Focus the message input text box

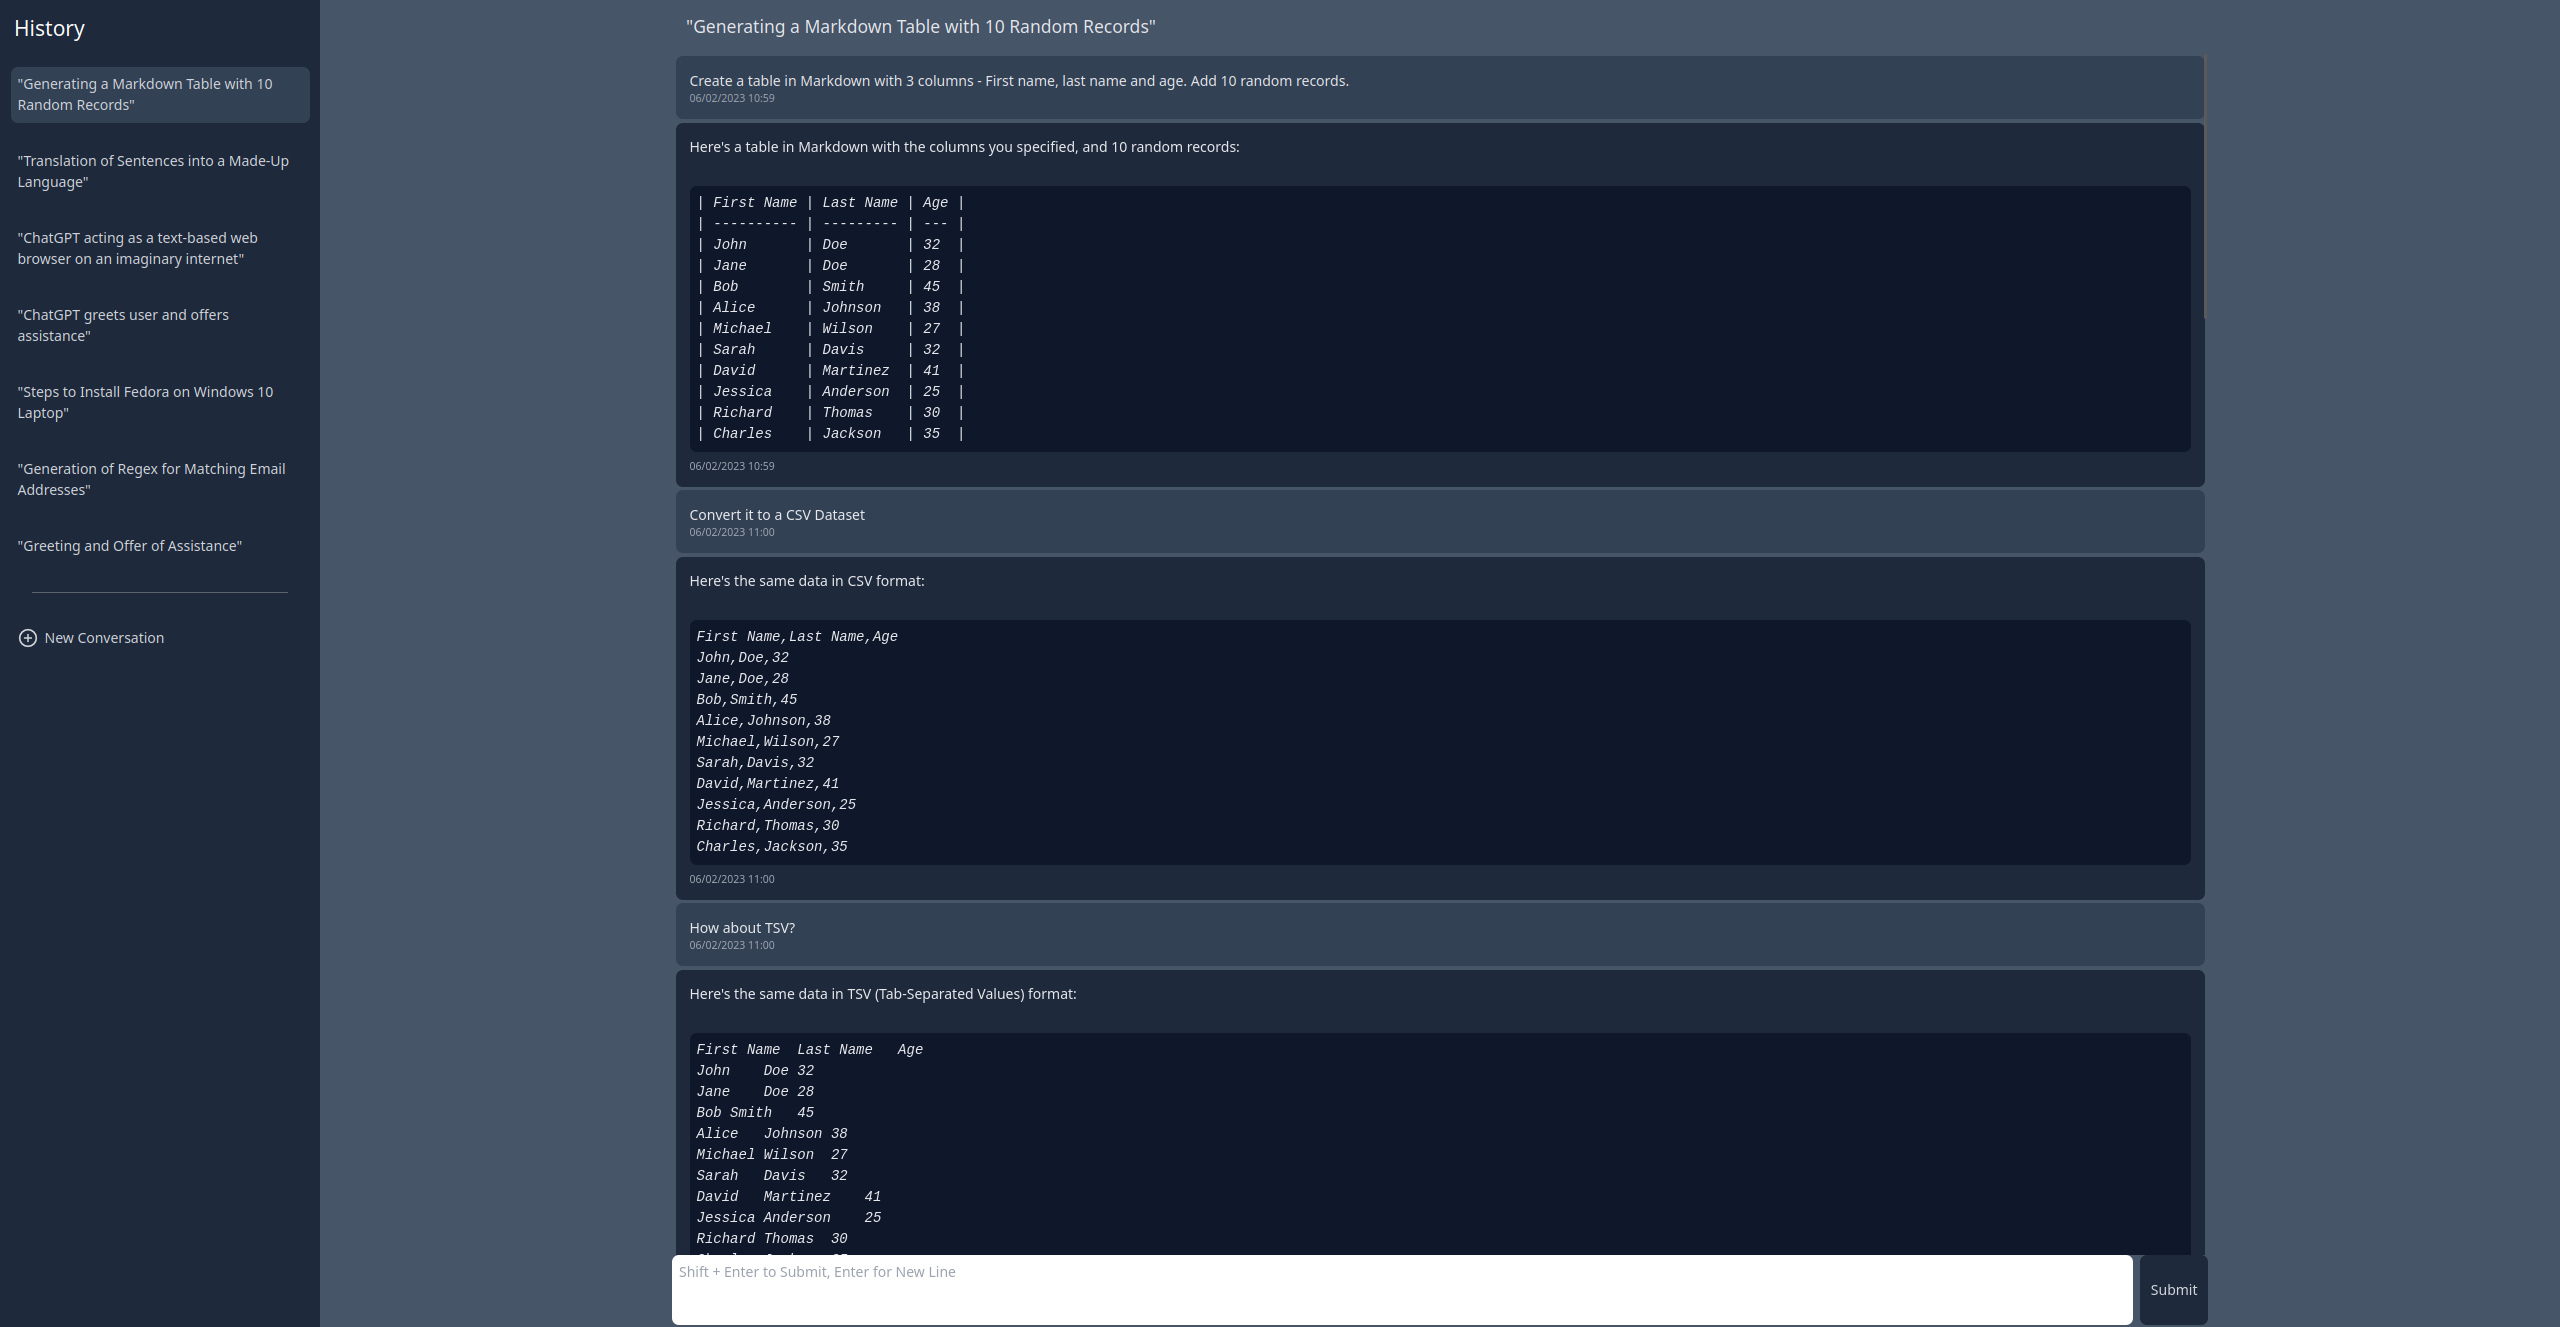click(1401, 1289)
